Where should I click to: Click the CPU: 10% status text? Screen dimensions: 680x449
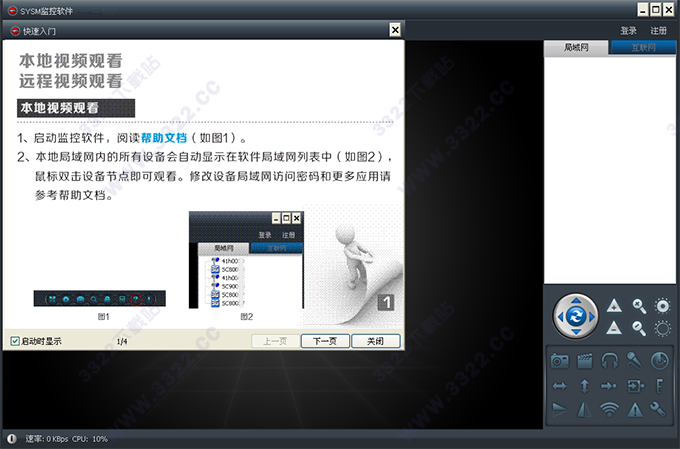pos(90,439)
